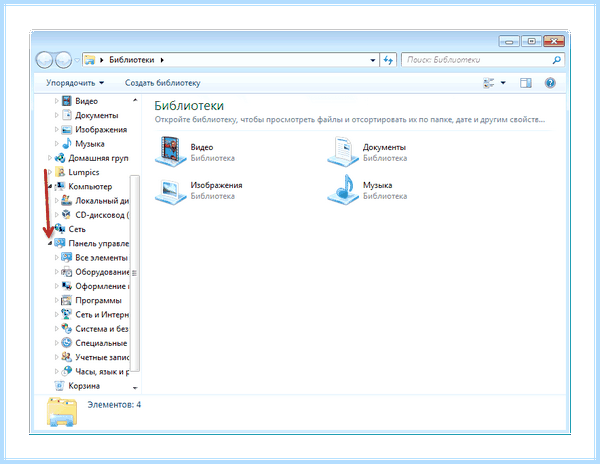Select Корзина in the navigation tree

tap(84, 386)
